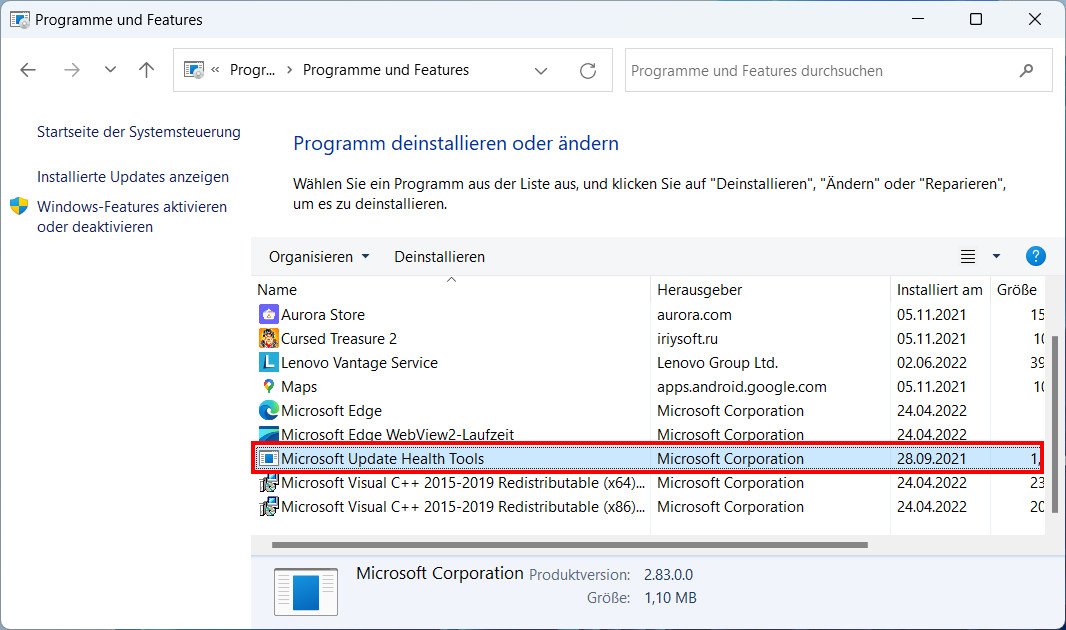Minimize the Programme und Features window
The height and width of the screenshot is (630, 1066).
(x=918, y=19)
